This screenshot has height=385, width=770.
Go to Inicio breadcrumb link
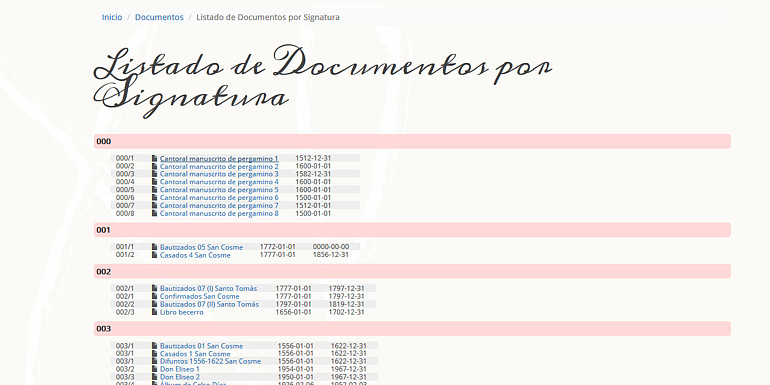point(112,17)
